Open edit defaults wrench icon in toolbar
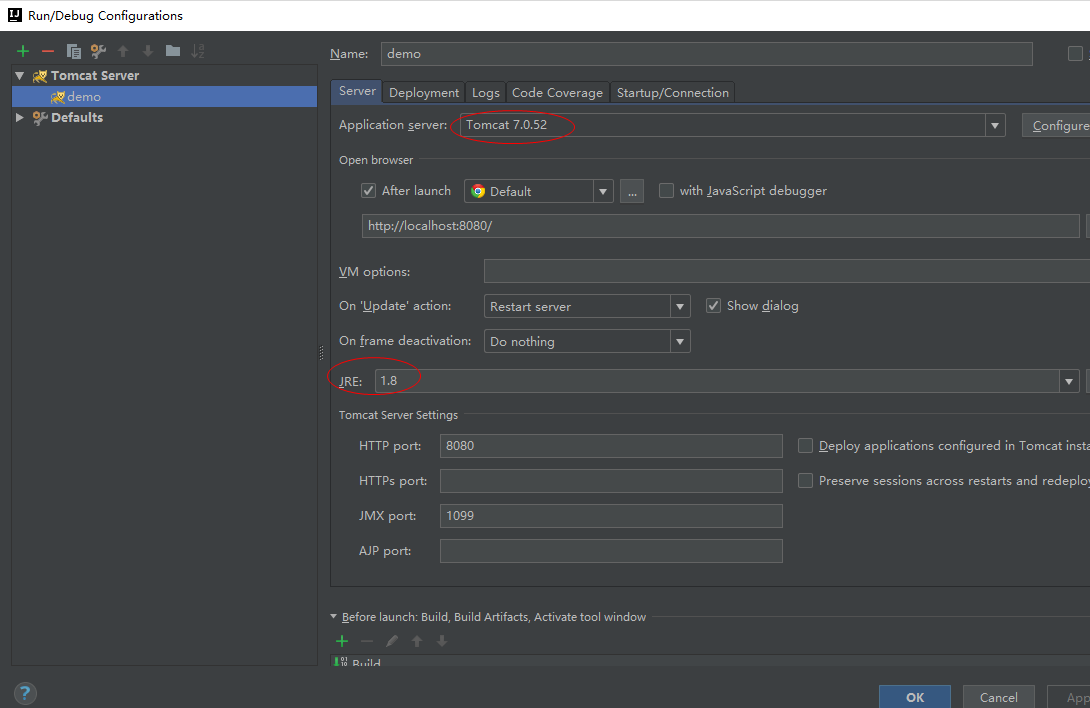This screenshot has width=1090, height=708. point(98,51)
